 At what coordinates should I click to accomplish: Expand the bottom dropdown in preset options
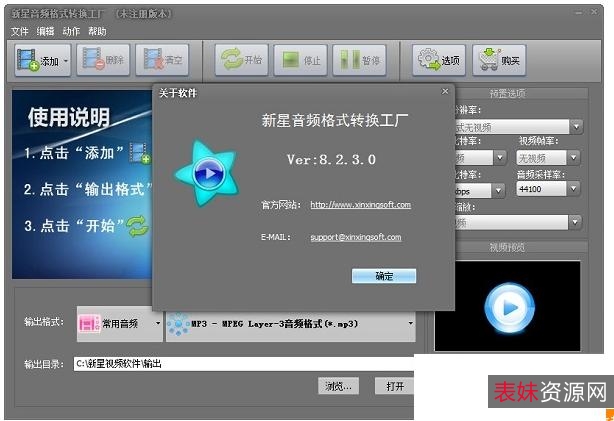click(574, 222)
